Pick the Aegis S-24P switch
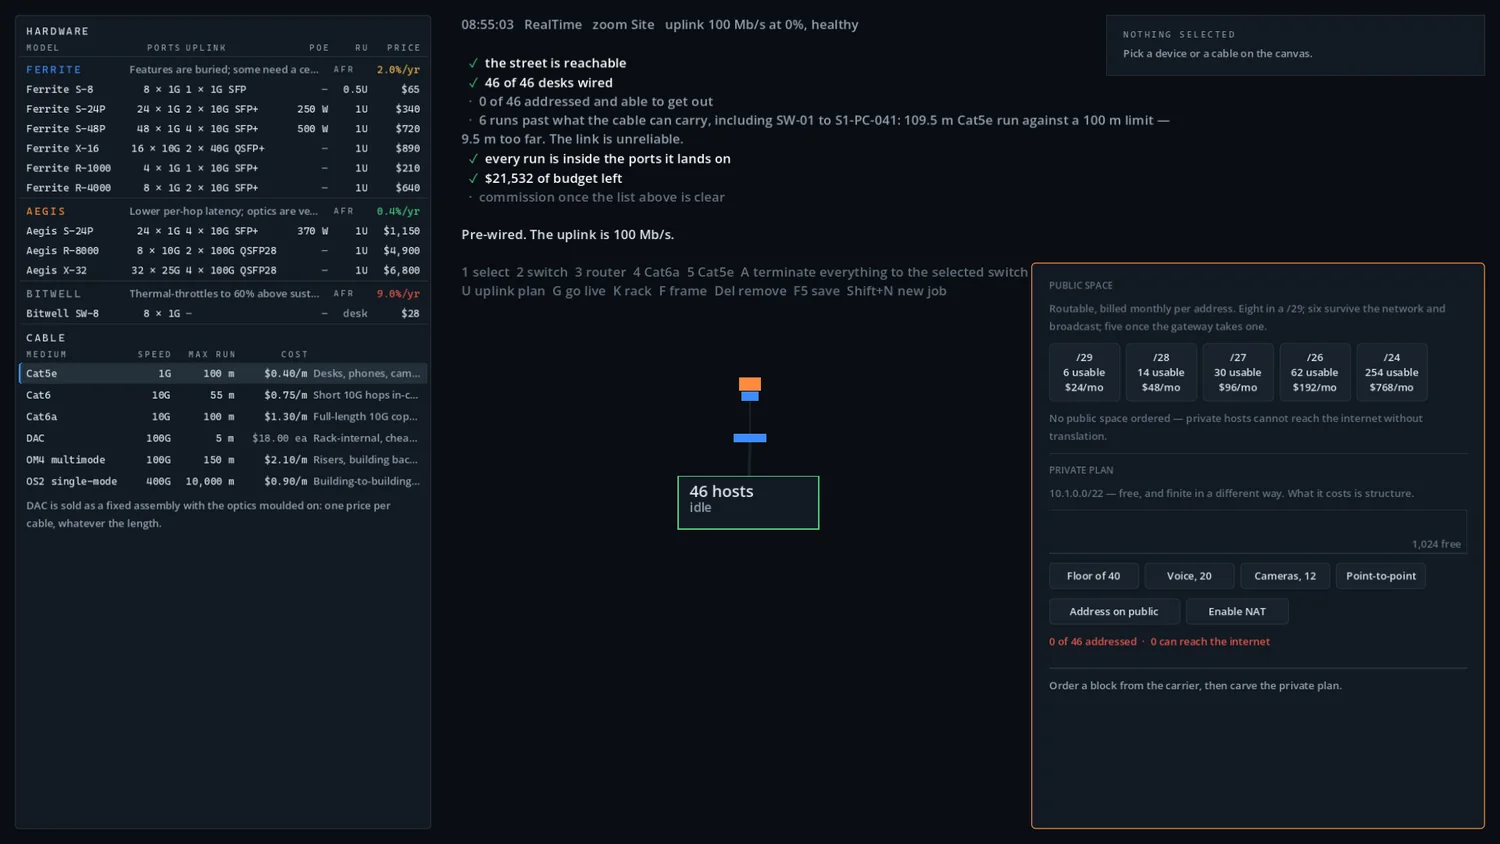This screenshot has width=1500, height=844. click(x=223, y=231)
